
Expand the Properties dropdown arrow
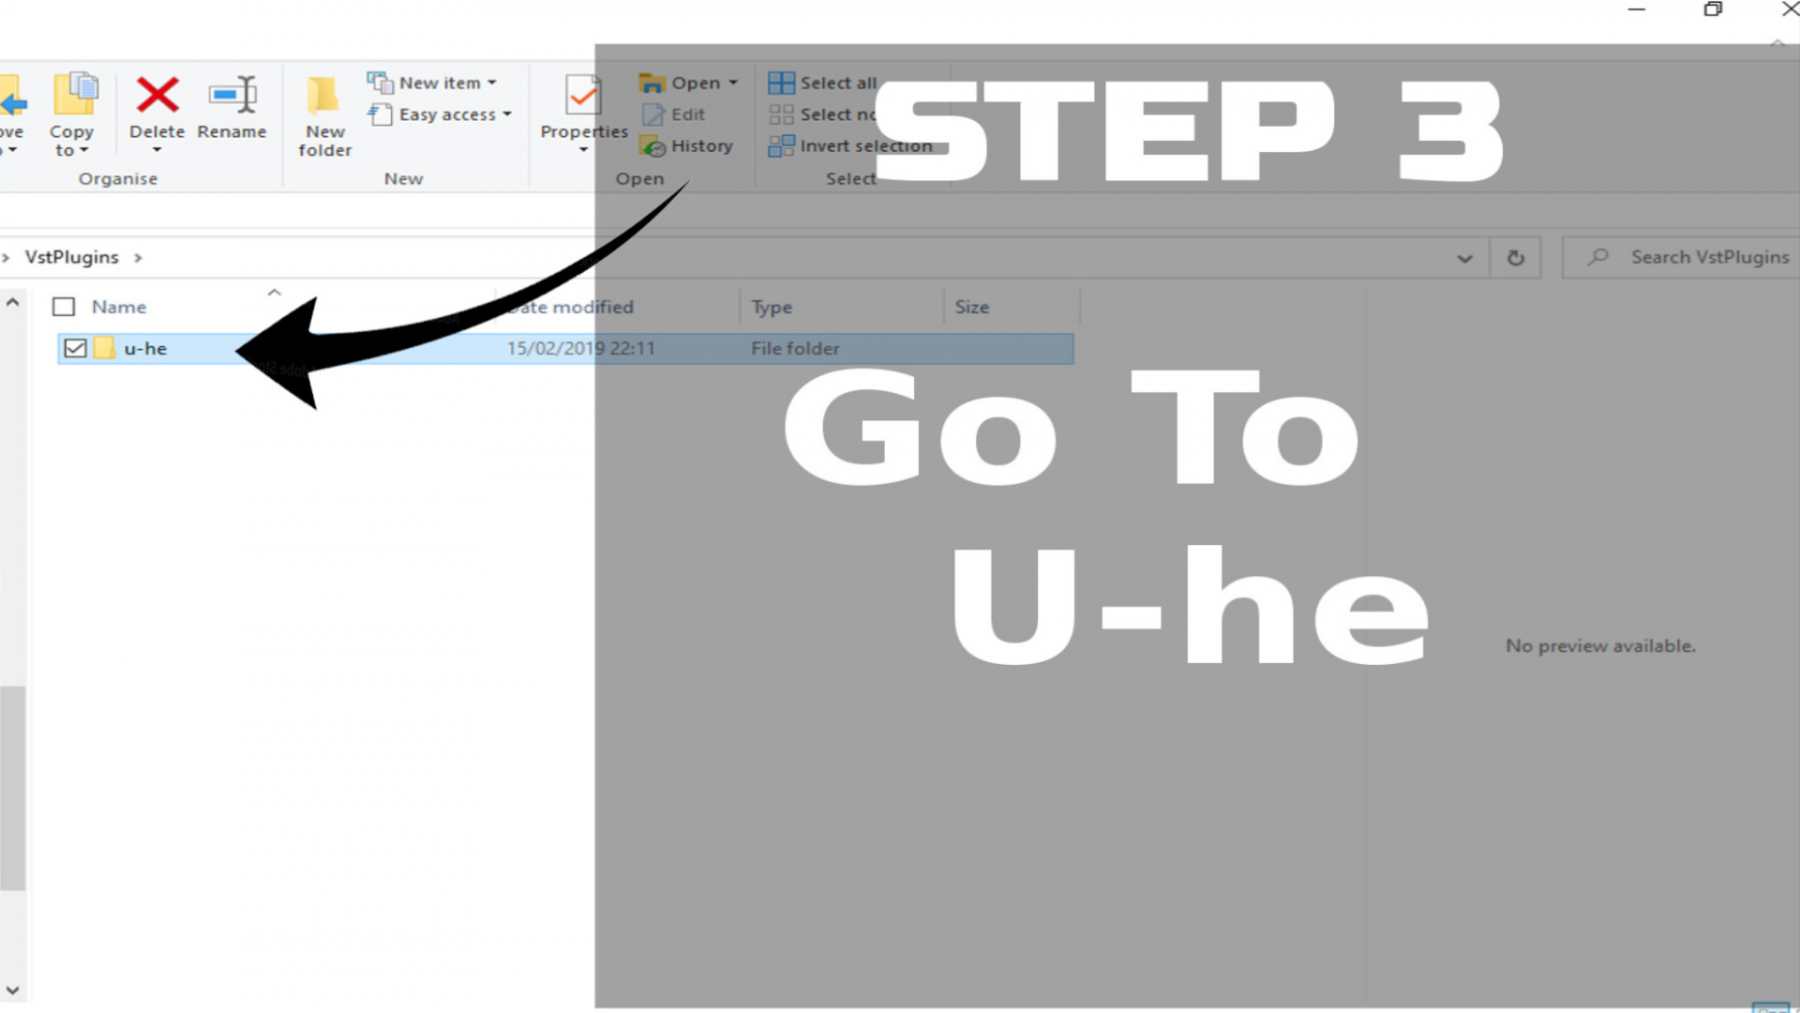coord(583,150)
